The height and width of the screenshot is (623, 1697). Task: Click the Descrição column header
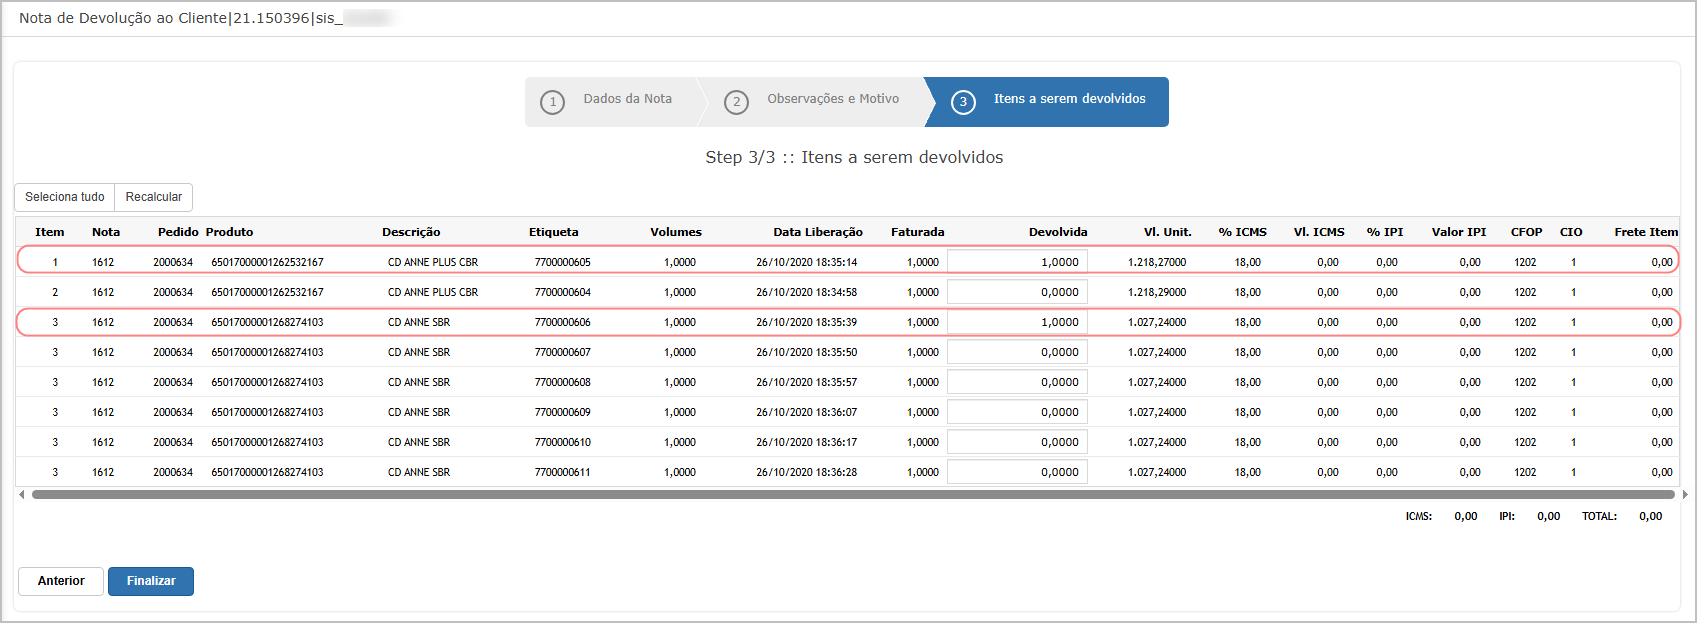point(411,232)
